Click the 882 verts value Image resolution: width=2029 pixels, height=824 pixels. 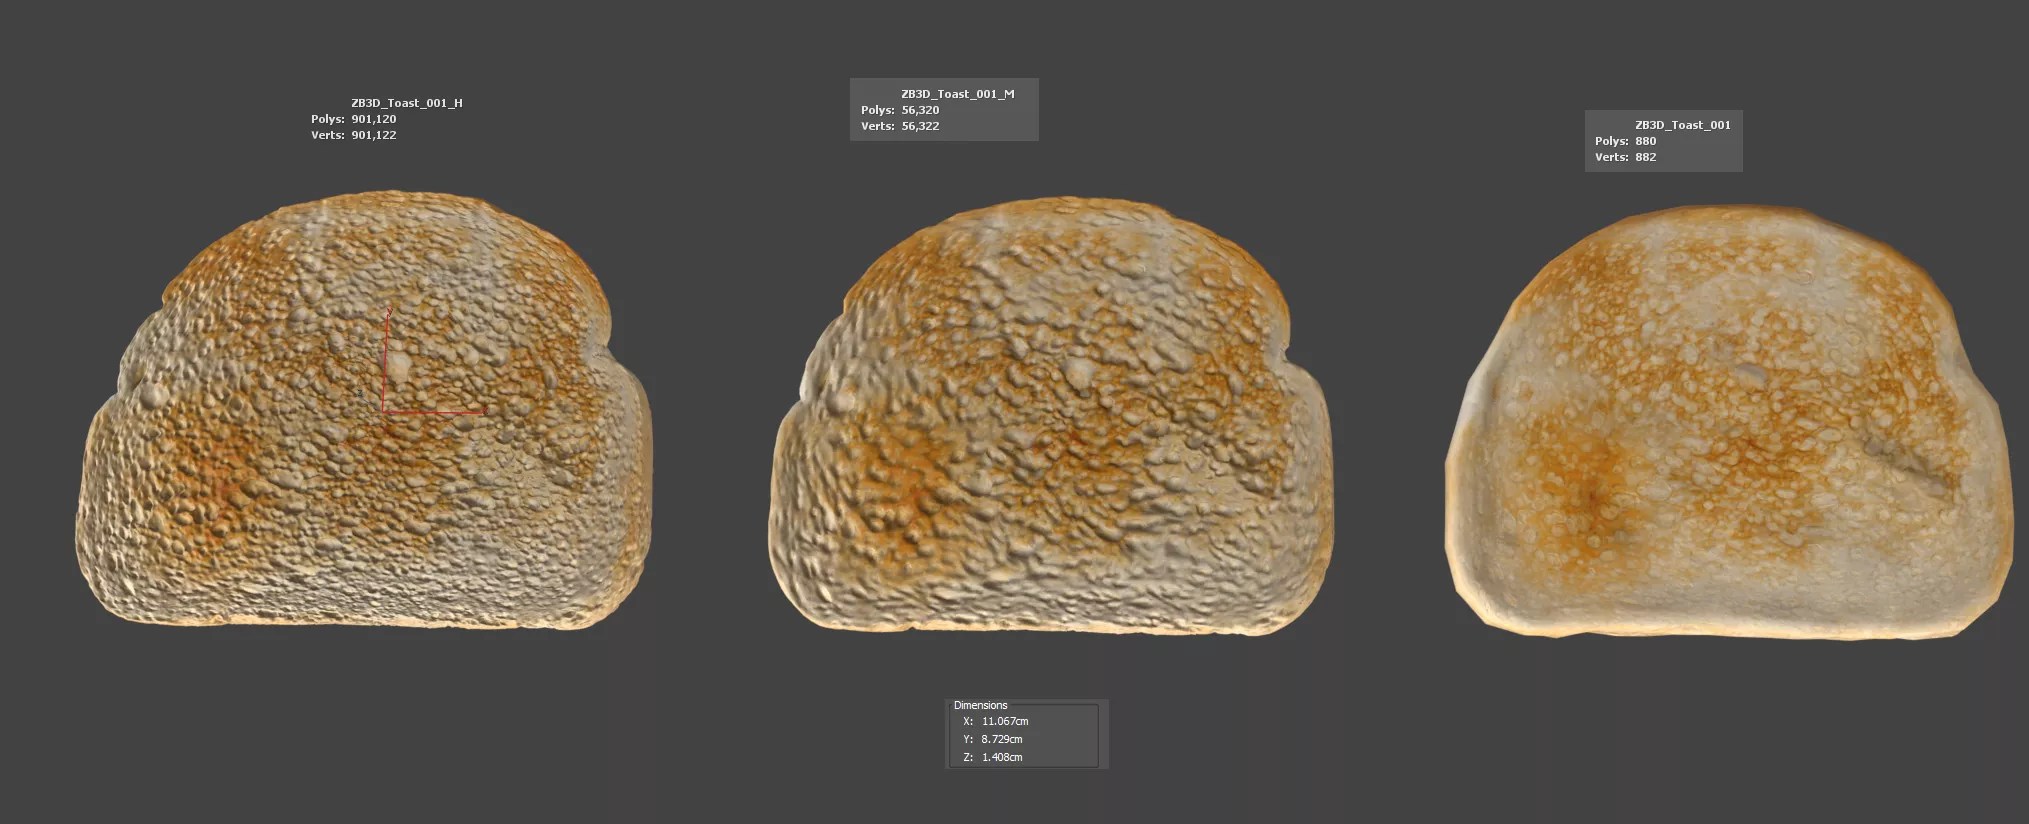(x=1645, y=157)
